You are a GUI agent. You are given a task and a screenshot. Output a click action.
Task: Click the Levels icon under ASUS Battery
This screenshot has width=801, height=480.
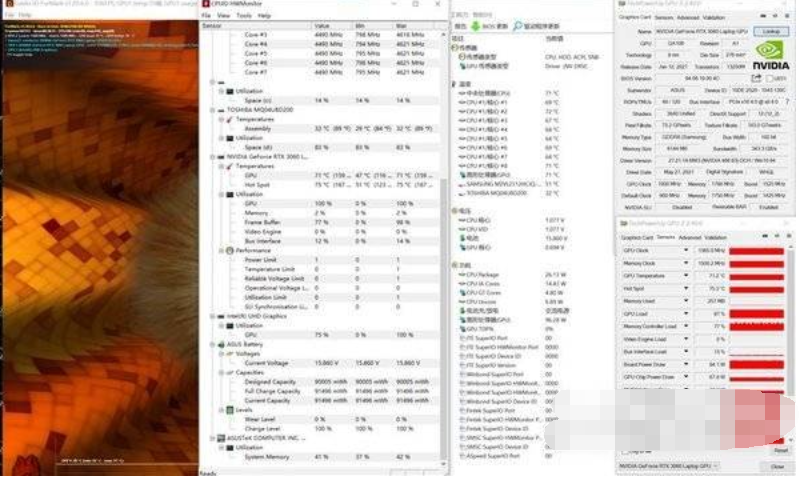[x=230, y=410]
